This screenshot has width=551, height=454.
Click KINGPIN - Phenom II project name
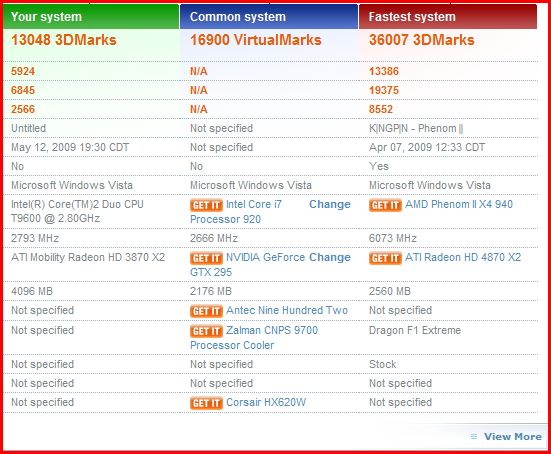click(x=416, y=129)
